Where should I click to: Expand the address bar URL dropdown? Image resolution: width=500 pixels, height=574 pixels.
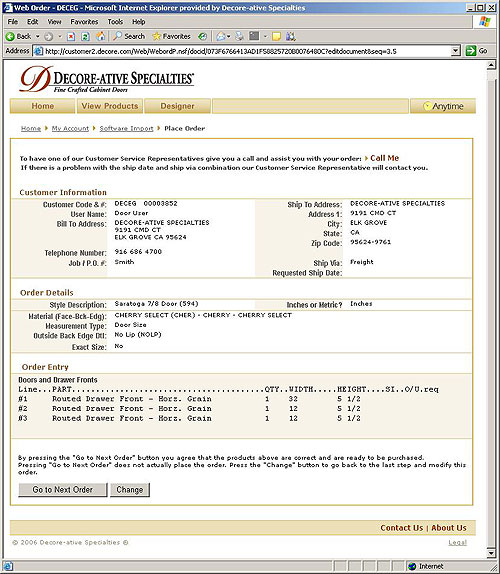point(455,51)
